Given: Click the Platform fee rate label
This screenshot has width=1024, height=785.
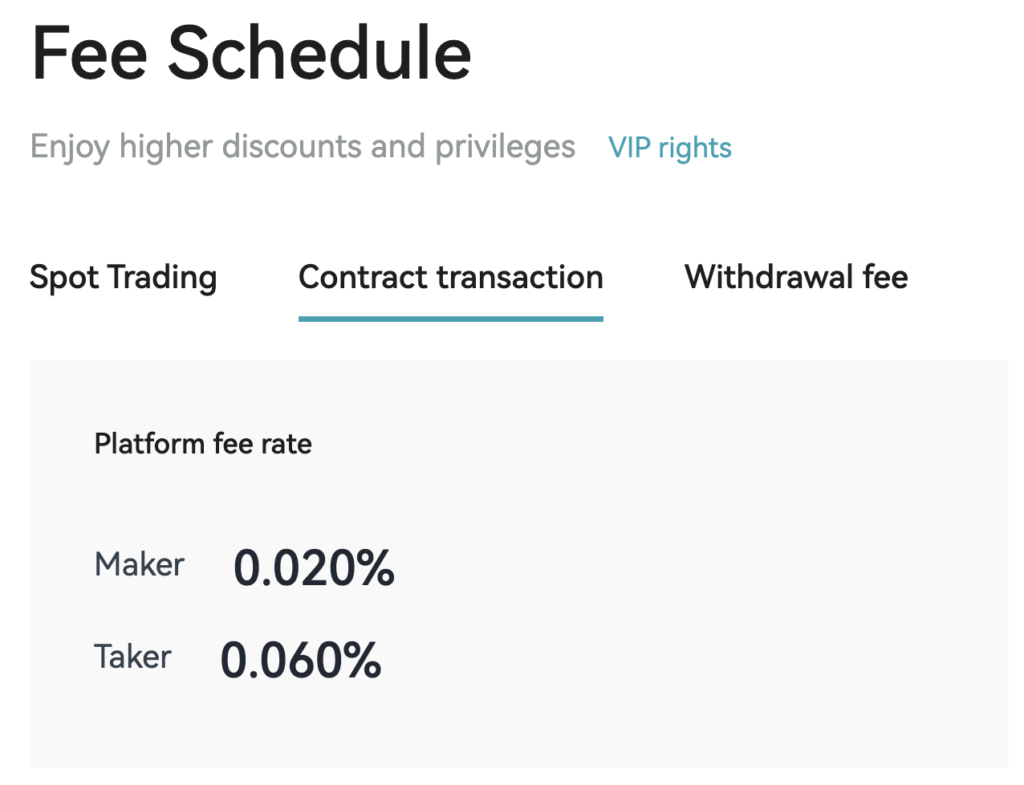Looking at the screenshot, I should pos(203,443).
